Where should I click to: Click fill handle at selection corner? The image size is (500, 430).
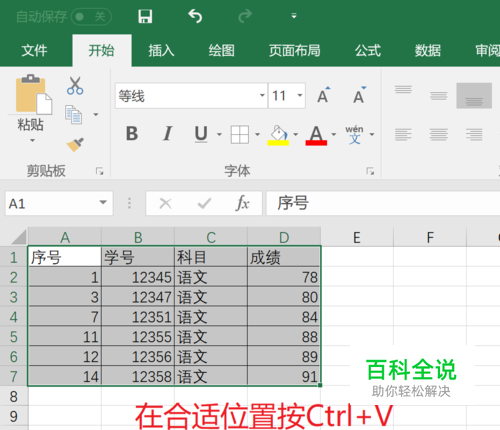coord(320,385)
